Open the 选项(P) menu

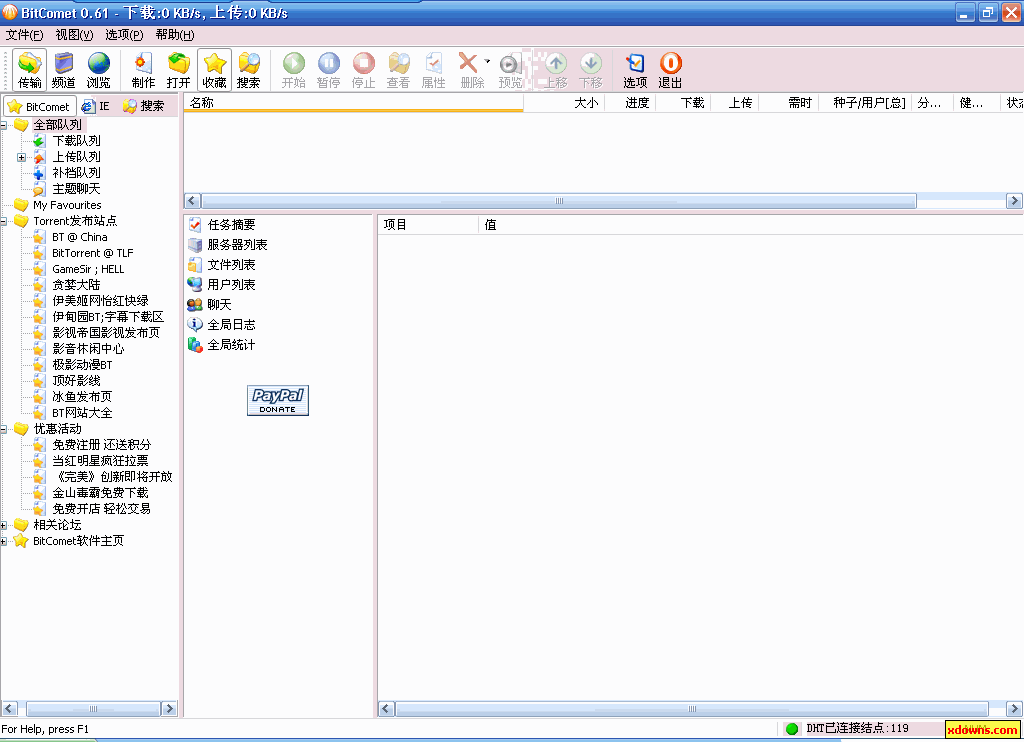tap(124, 35)
